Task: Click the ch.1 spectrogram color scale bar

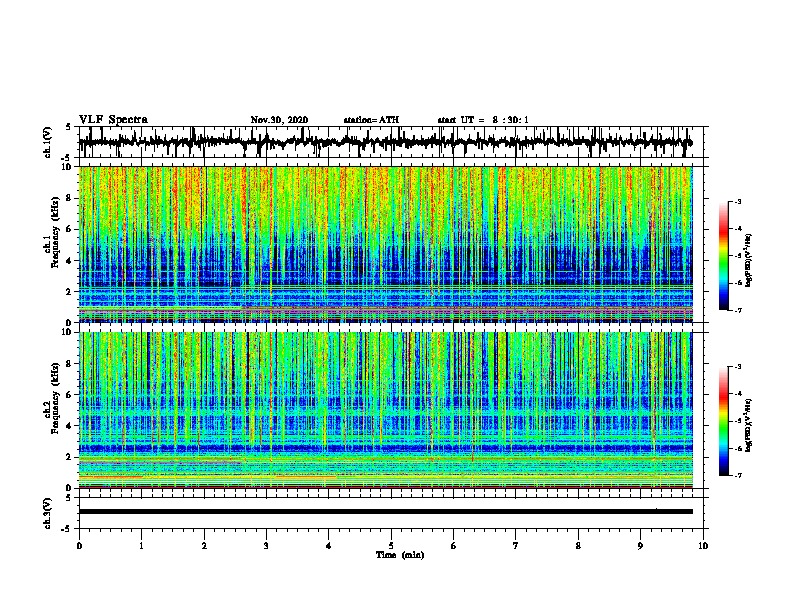Action: (x=723, y=256)
